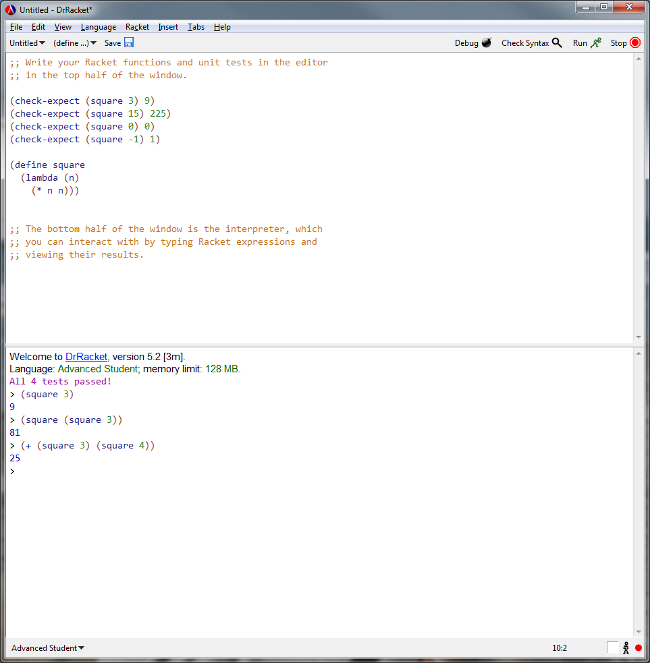The image size is (650, 663).
Task: Open the Racket menu
Action: (137, 27)
